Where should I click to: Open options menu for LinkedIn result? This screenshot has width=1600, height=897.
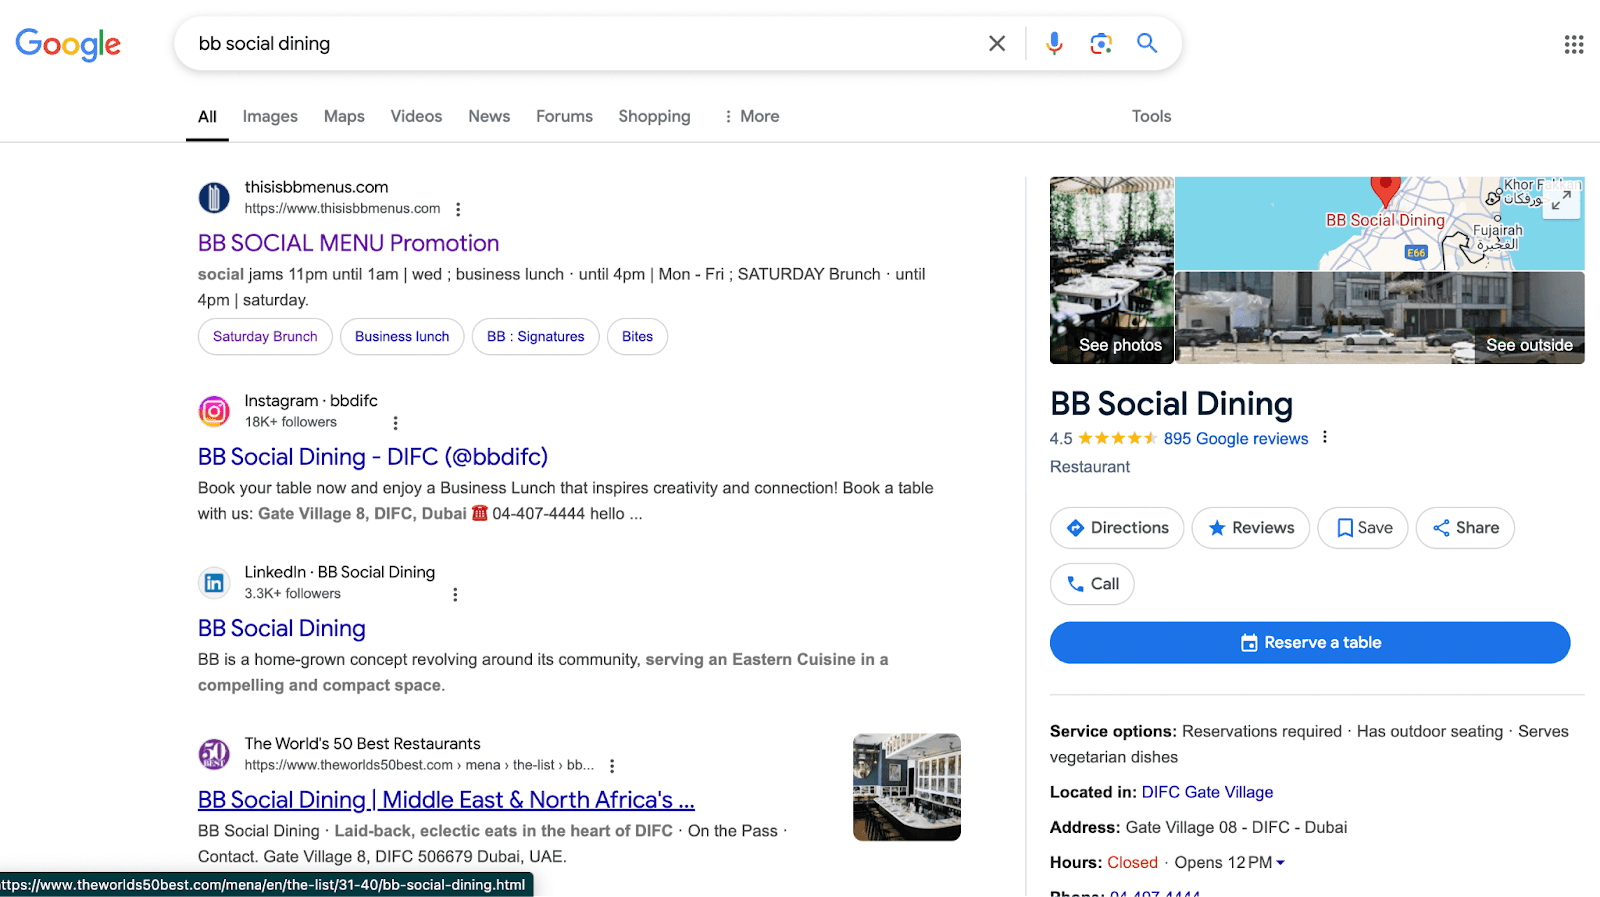455,594
